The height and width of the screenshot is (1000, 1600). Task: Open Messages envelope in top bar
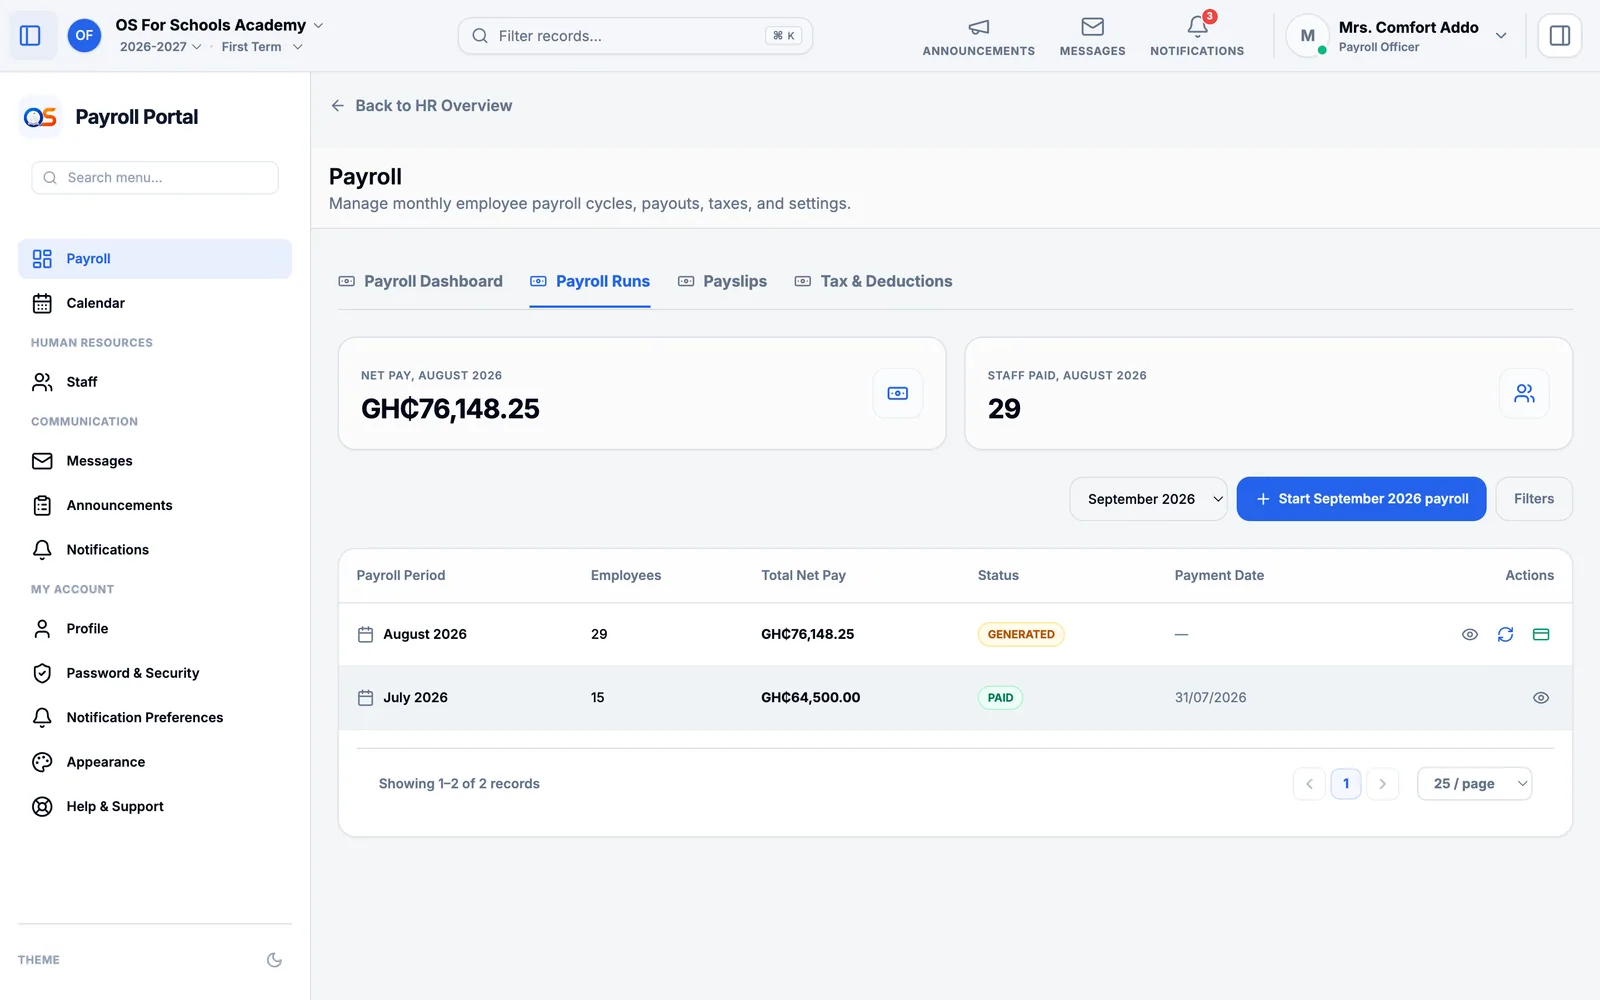[x=1092, y=36]
